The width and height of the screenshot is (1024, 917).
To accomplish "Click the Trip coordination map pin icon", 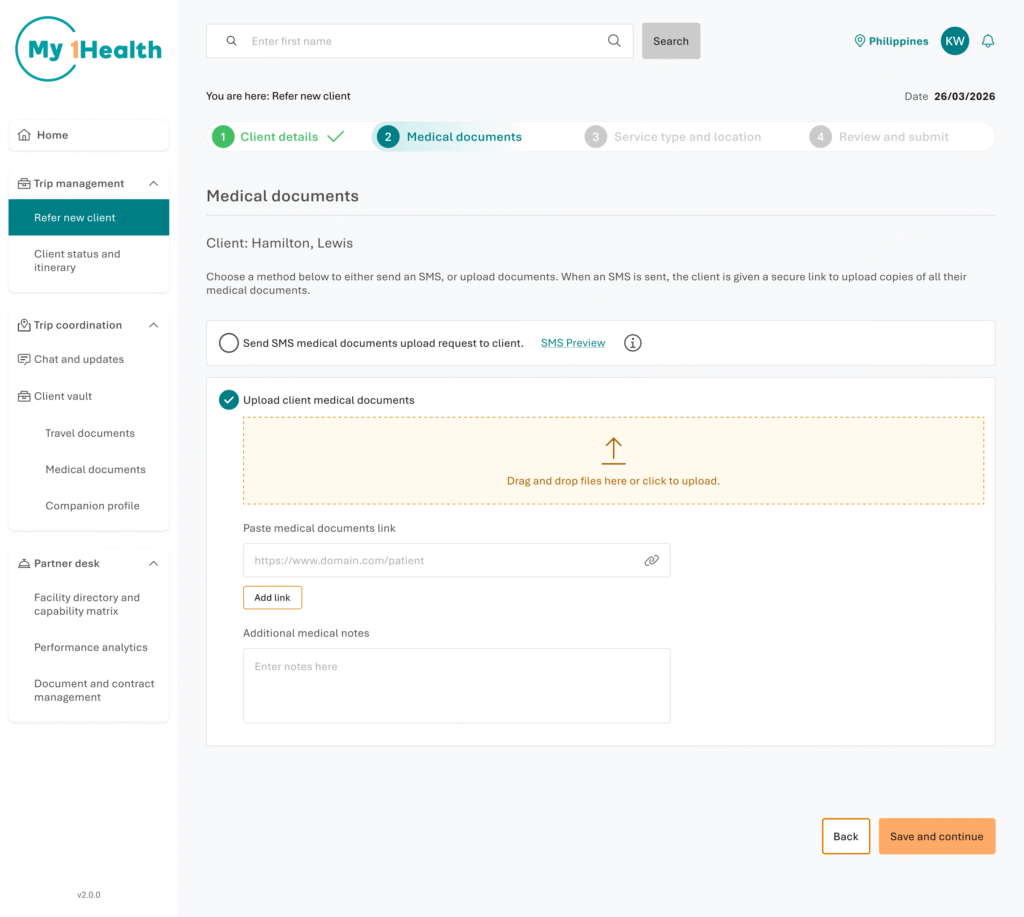I will (24, 325).
